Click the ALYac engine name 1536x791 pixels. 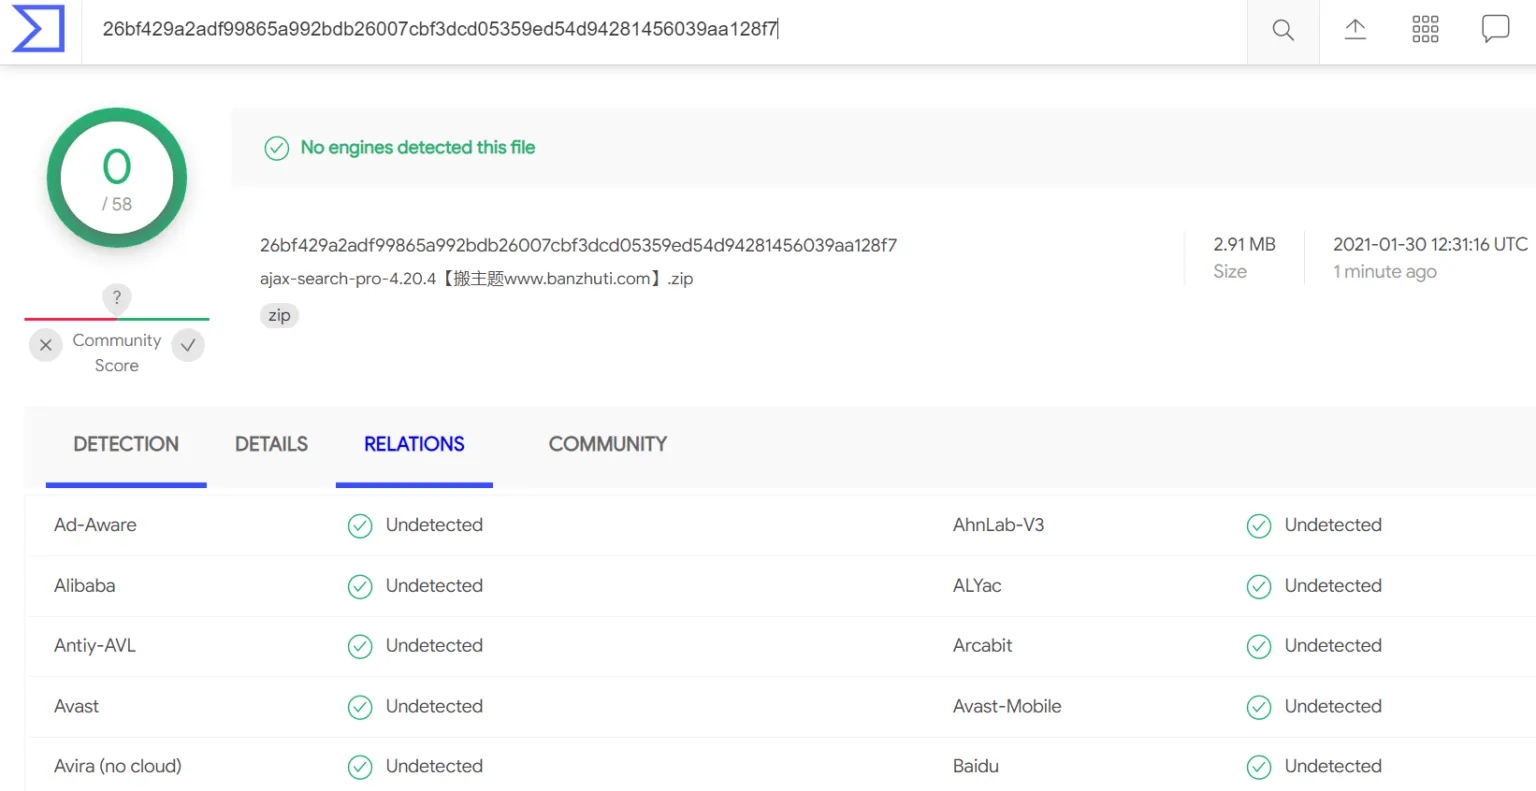point(977,585)
